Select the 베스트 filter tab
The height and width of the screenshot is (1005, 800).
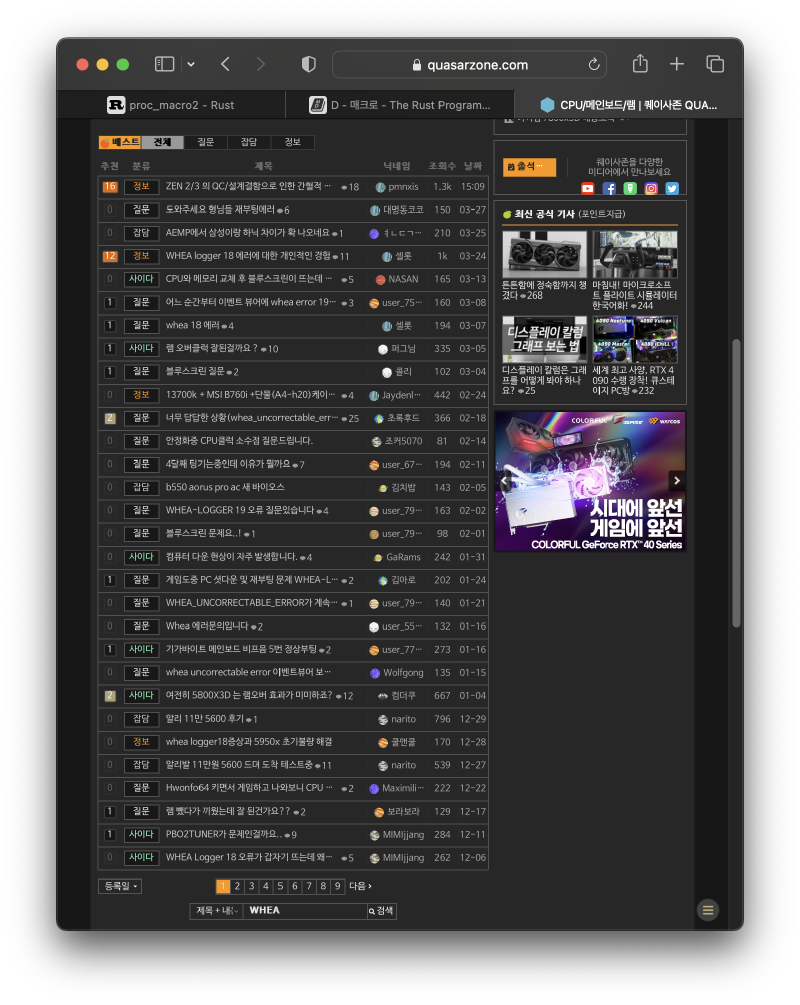120,142
